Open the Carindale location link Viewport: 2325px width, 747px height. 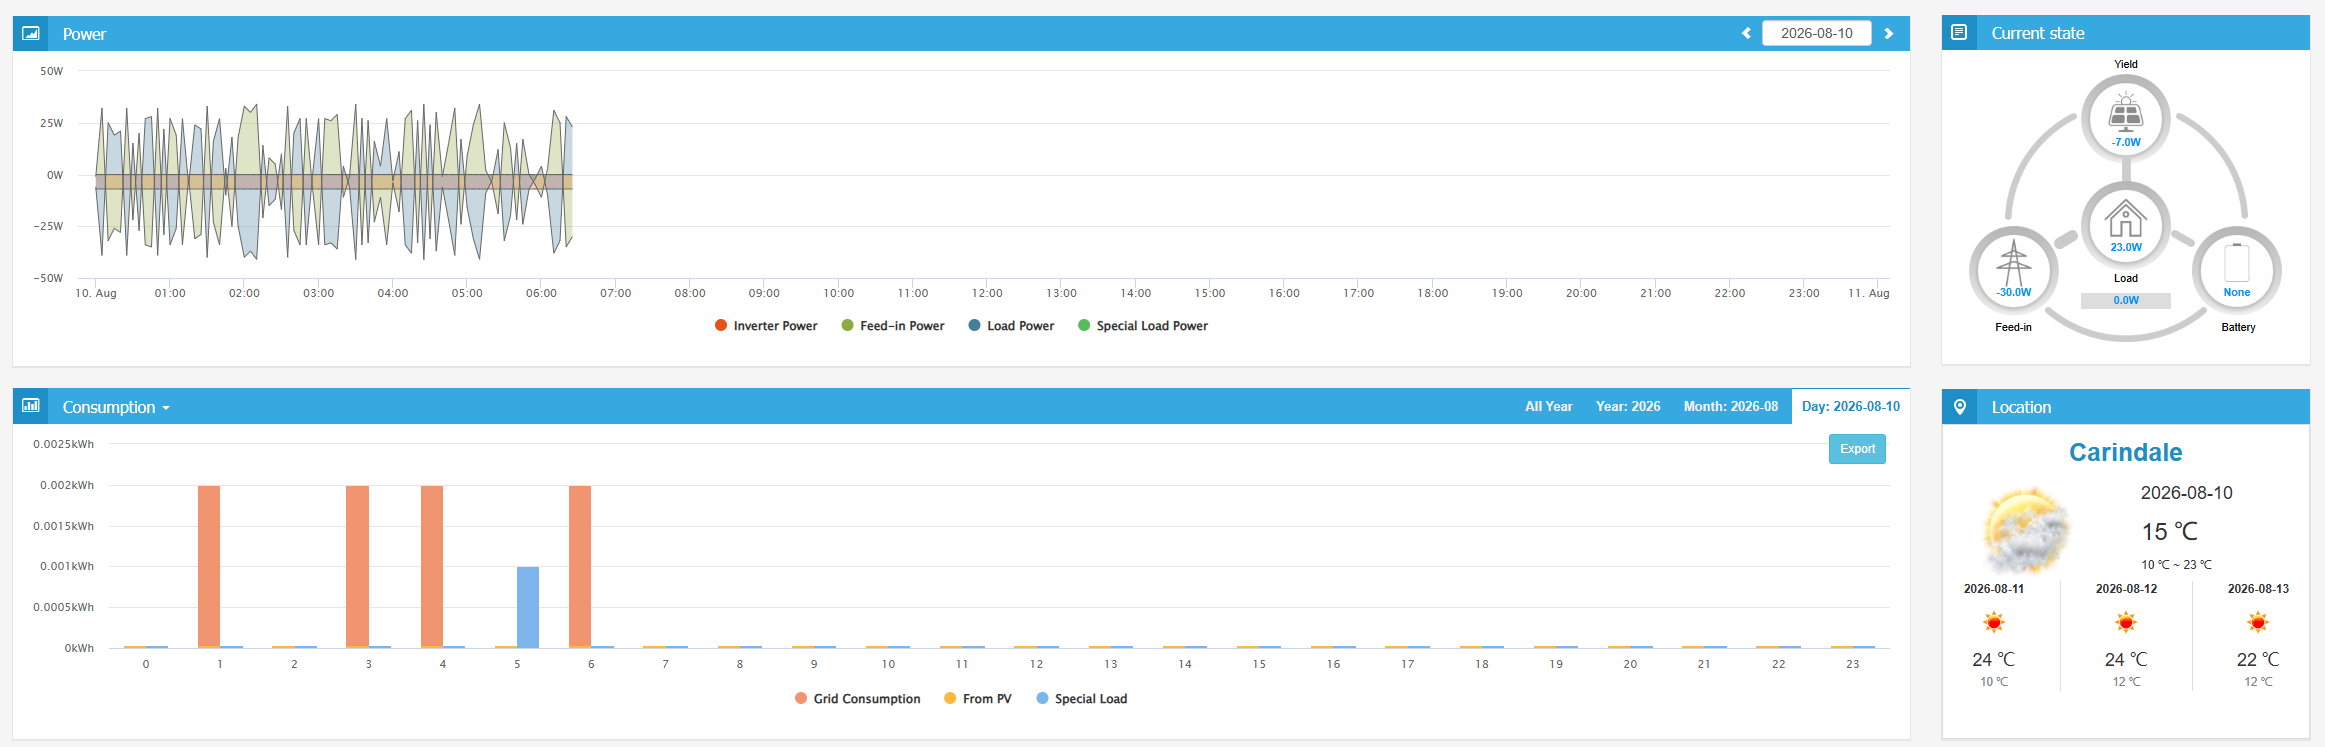point(2125,453)
